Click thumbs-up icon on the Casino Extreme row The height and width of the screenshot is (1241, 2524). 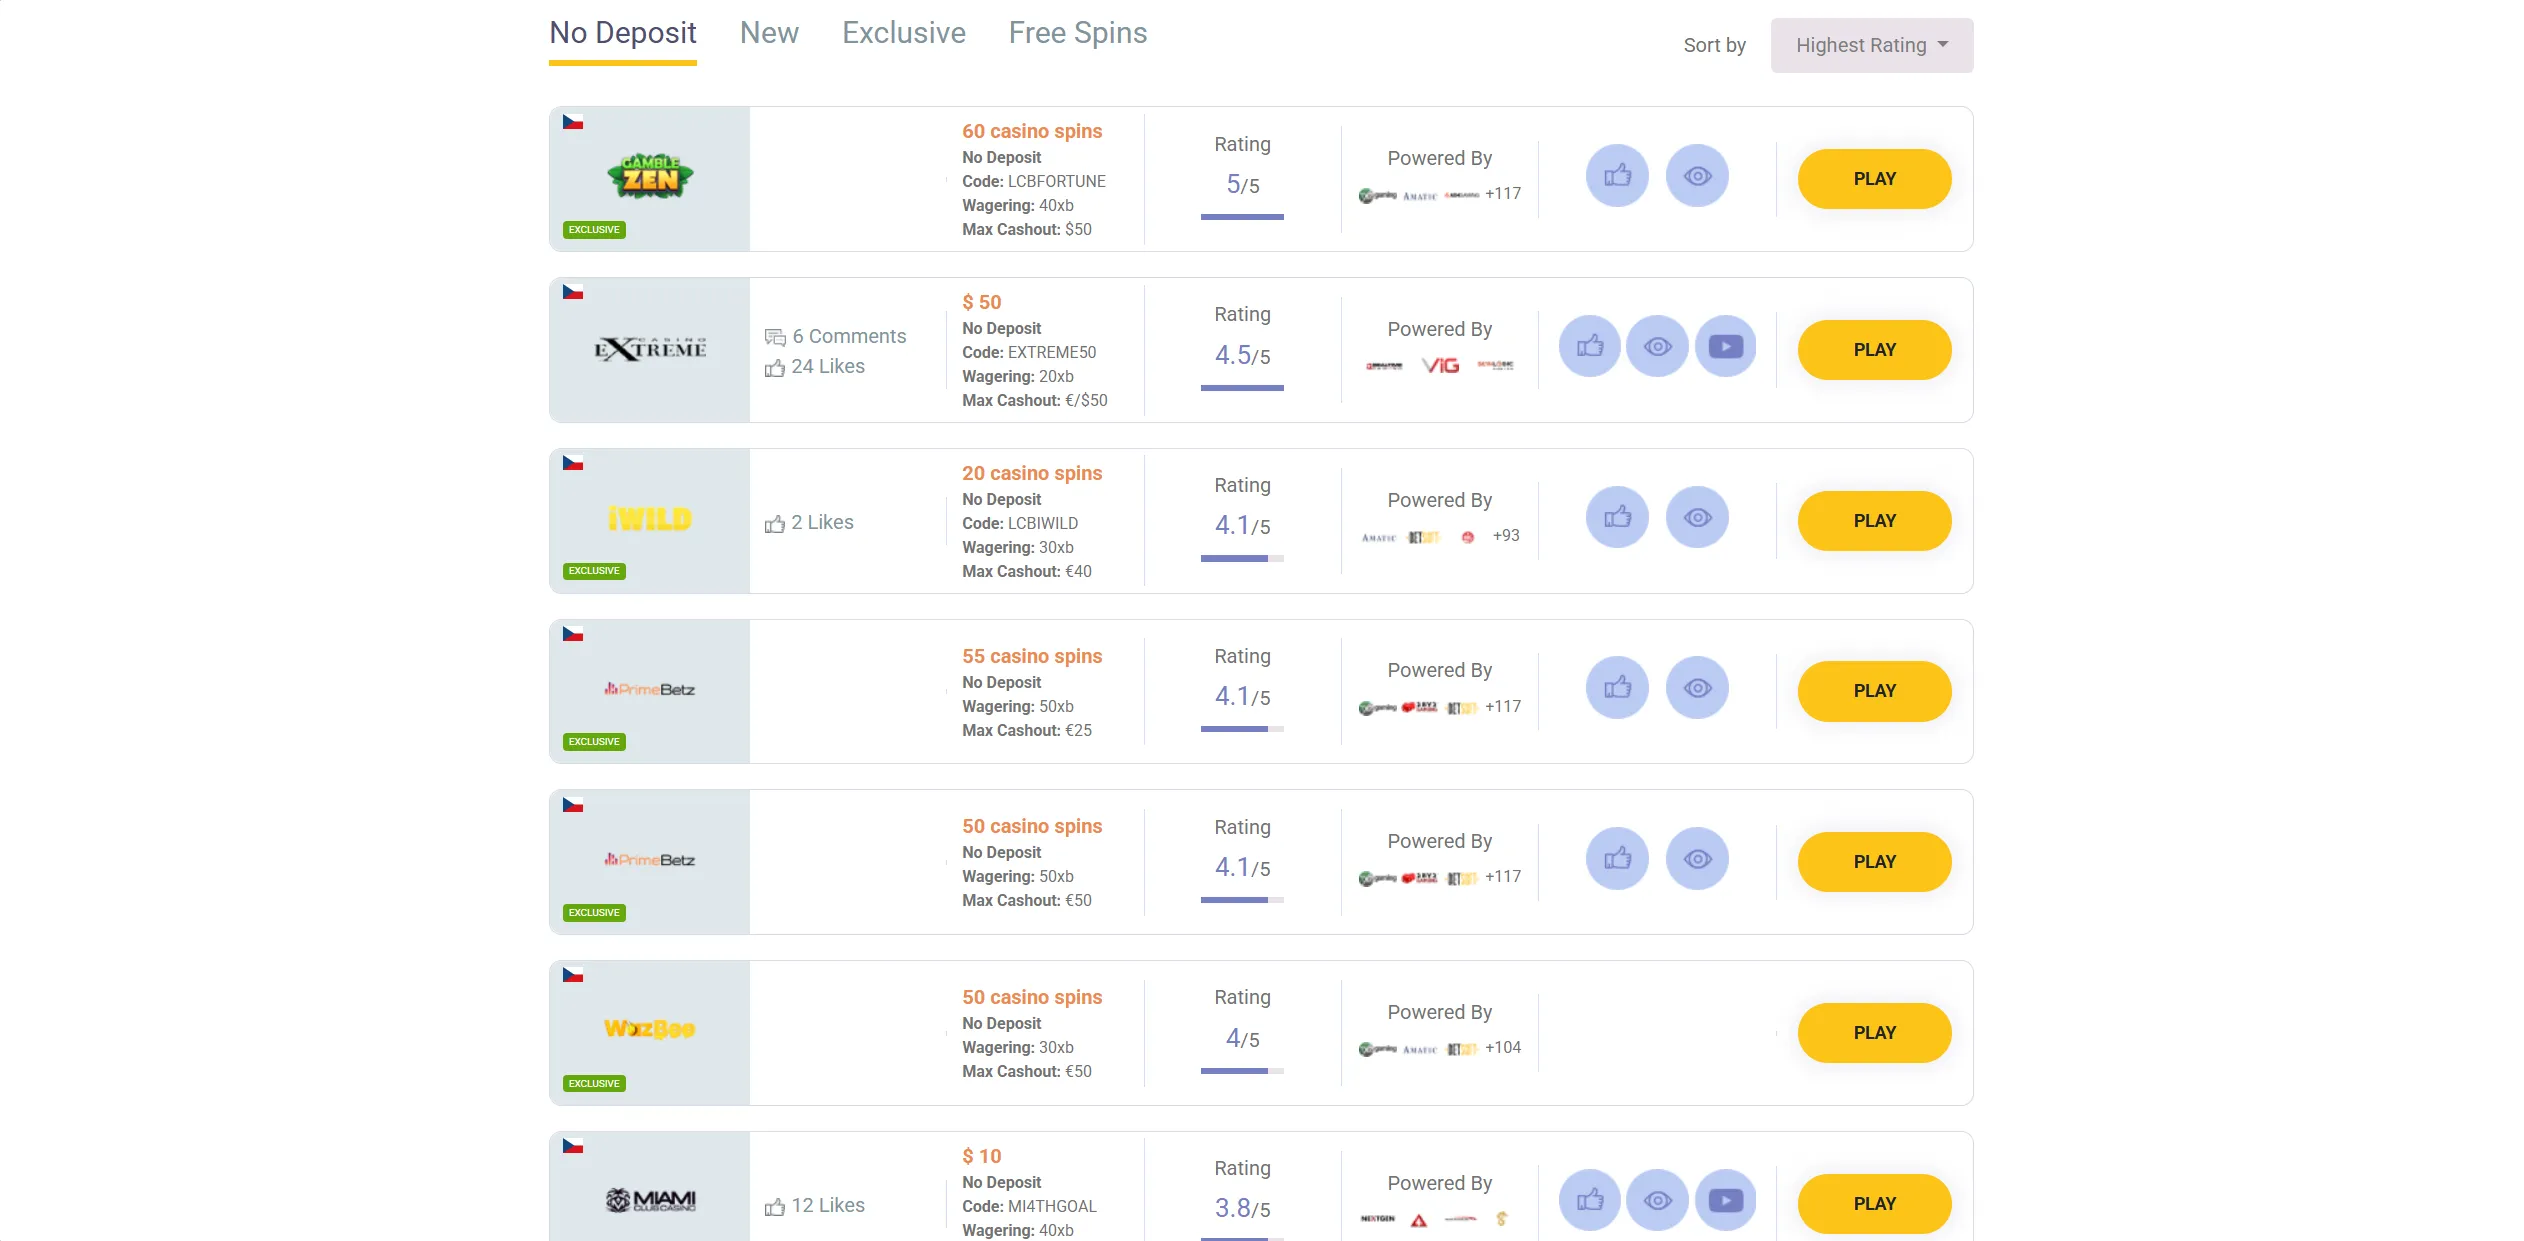tap(1590, 347)
